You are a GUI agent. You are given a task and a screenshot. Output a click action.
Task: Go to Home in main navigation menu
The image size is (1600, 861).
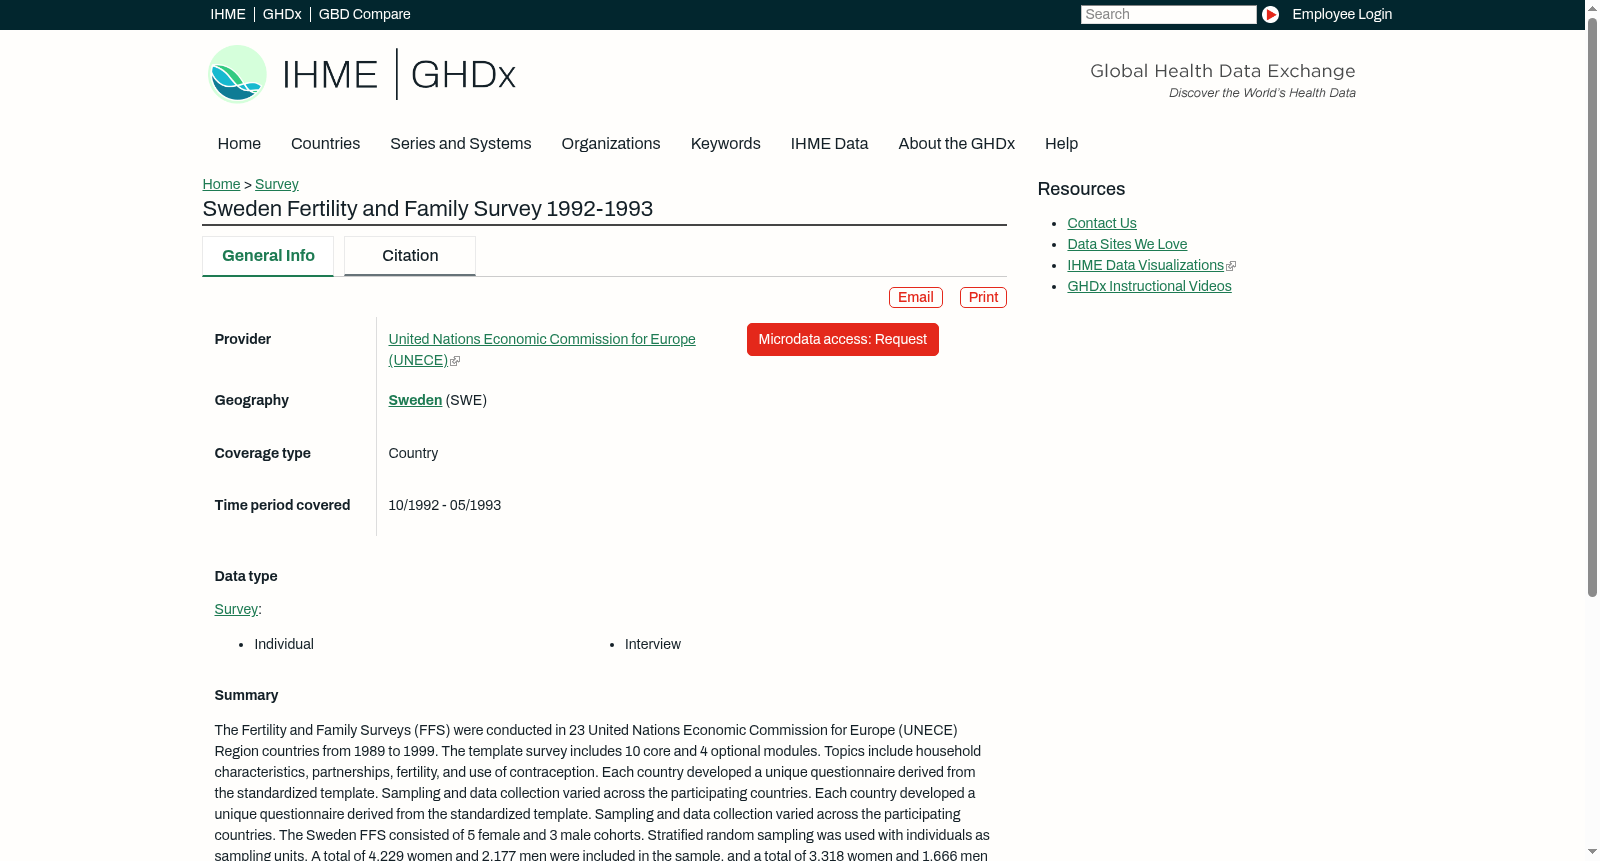239,144
